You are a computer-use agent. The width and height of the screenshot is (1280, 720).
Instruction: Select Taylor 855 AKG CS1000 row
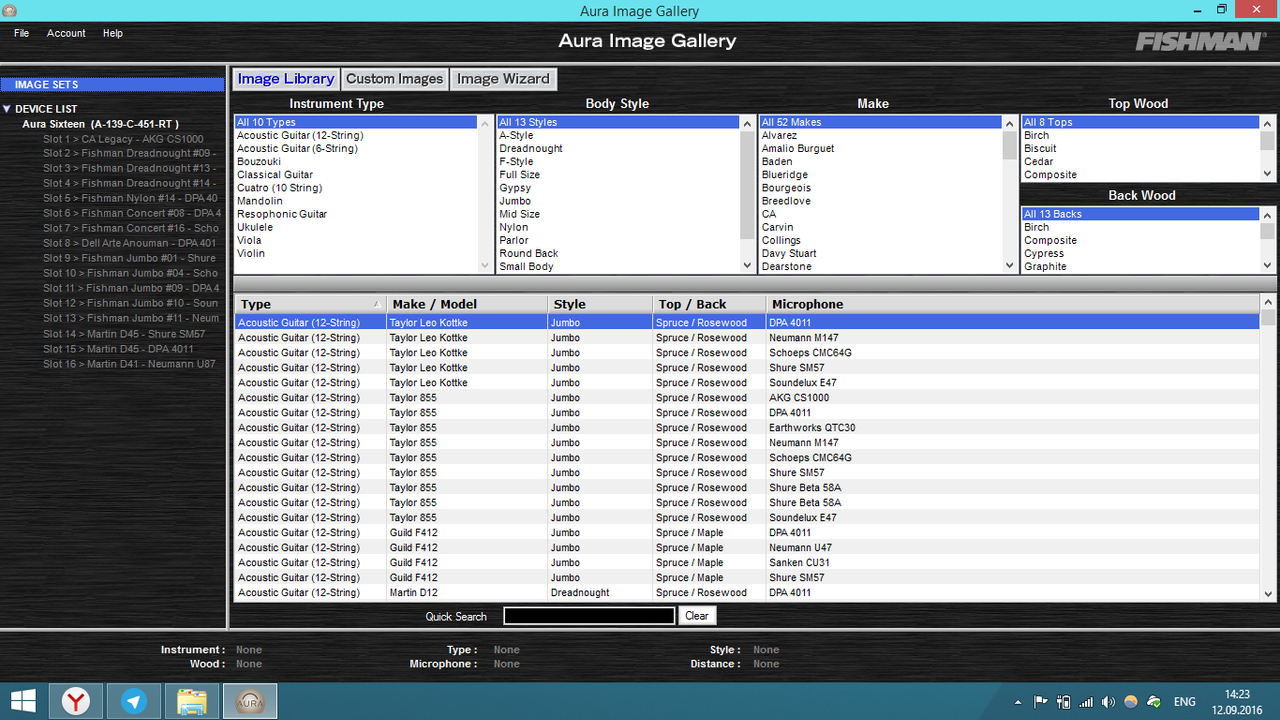747,397
